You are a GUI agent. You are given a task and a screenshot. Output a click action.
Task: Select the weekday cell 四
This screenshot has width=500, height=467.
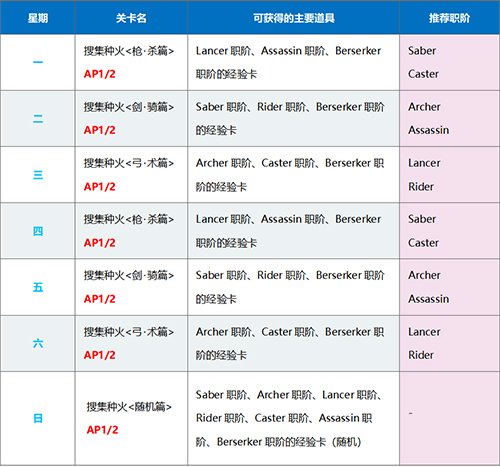click(x=38, y=231)
